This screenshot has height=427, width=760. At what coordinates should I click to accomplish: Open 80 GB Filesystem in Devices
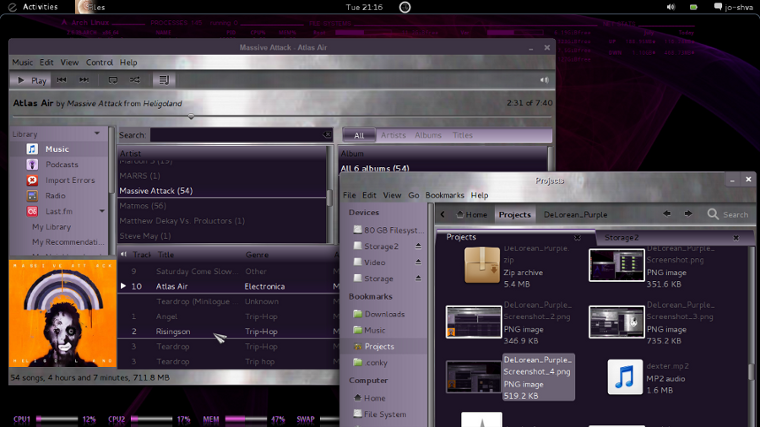(x=388, y=230)
